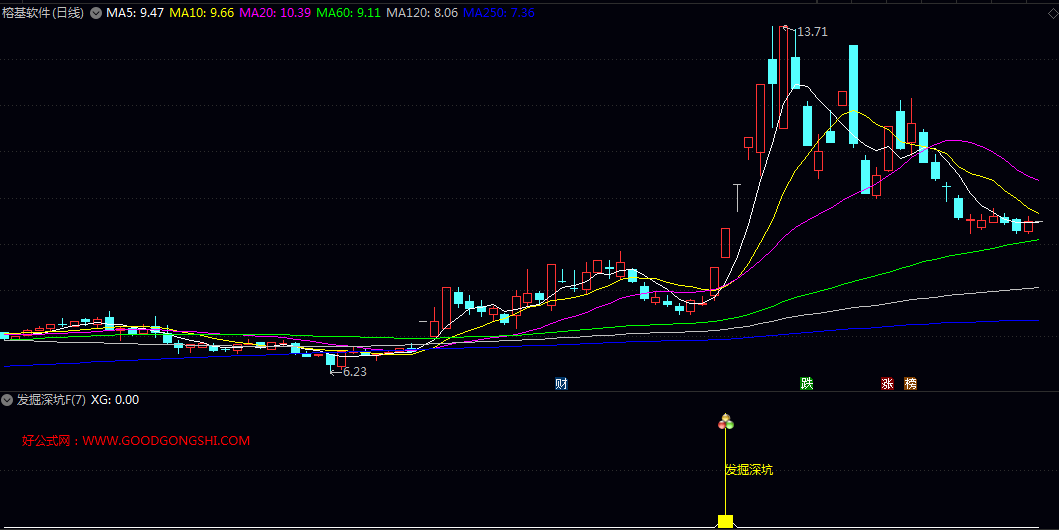Select the blue MA250 label

coord(498,13)
